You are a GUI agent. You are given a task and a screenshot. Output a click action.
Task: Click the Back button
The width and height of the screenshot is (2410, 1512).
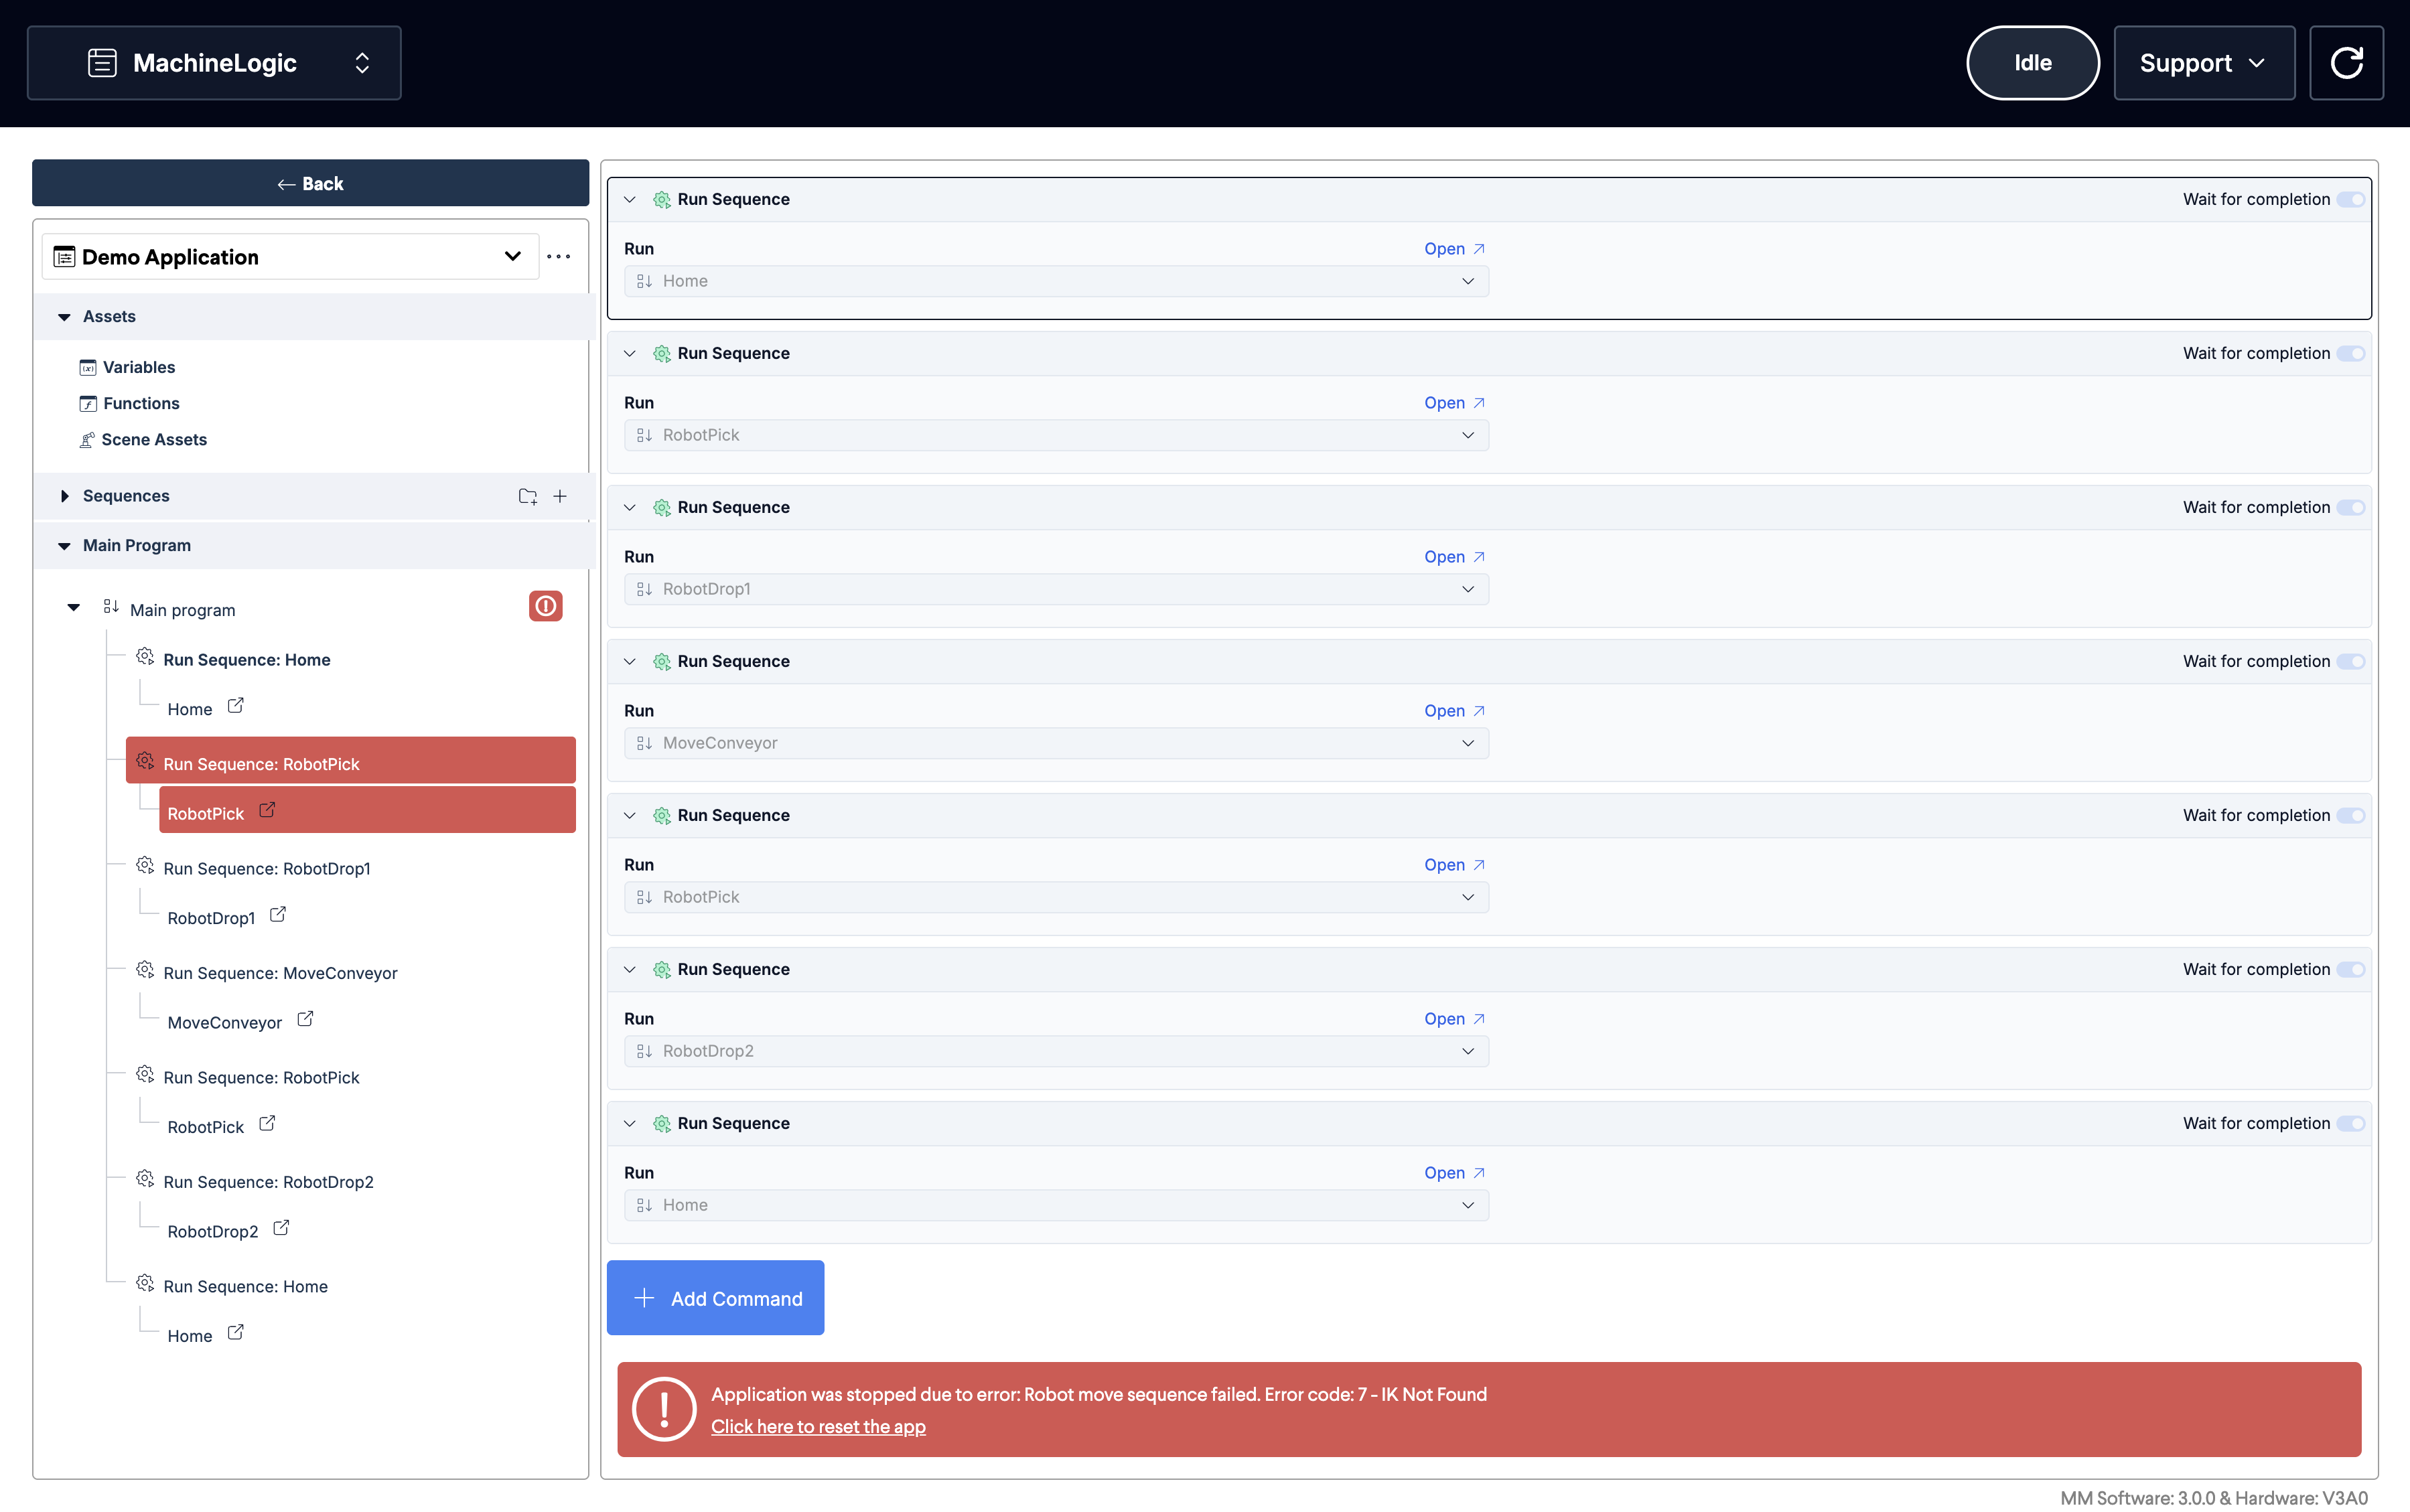click(310, 183)
